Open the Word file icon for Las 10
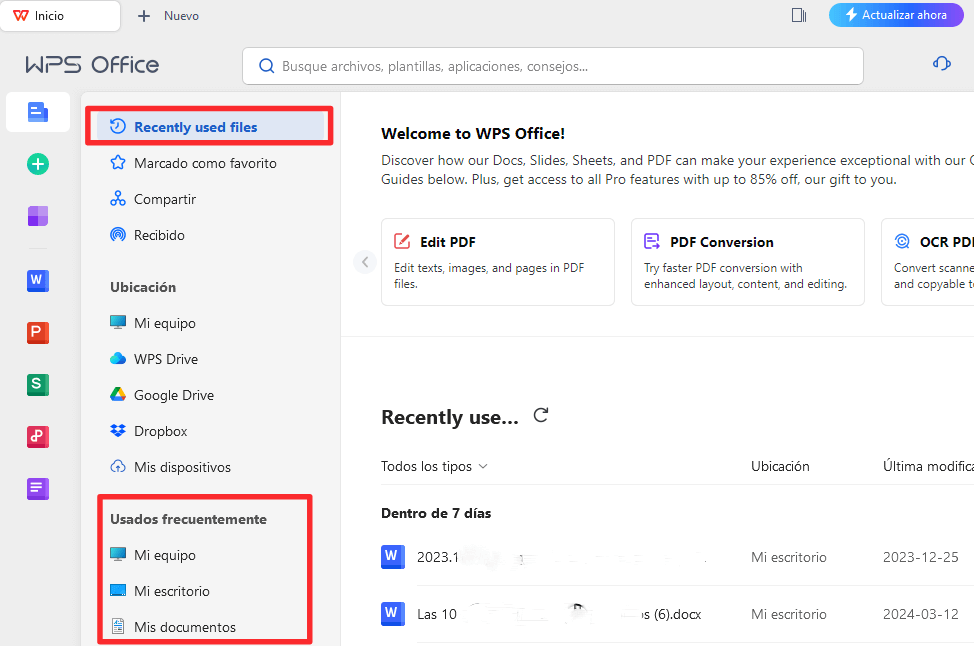The image size is (974, 646). pos(393,614)
